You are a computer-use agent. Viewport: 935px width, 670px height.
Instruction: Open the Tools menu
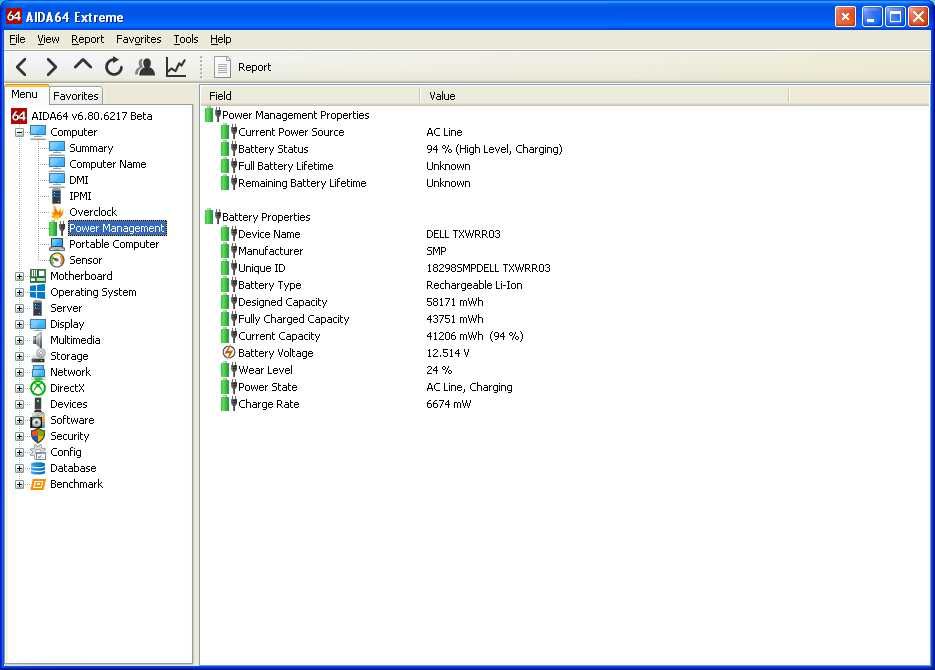[185, 39]
